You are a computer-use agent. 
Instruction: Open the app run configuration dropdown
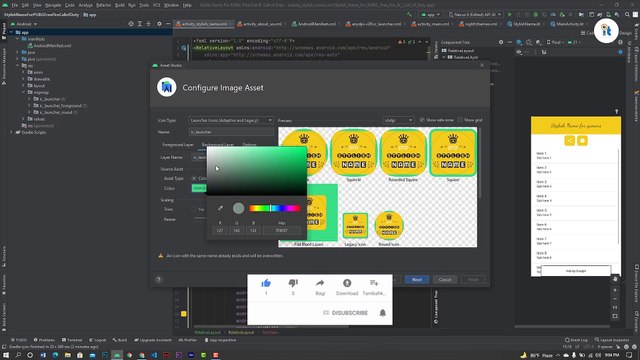[x=430, y=14]
